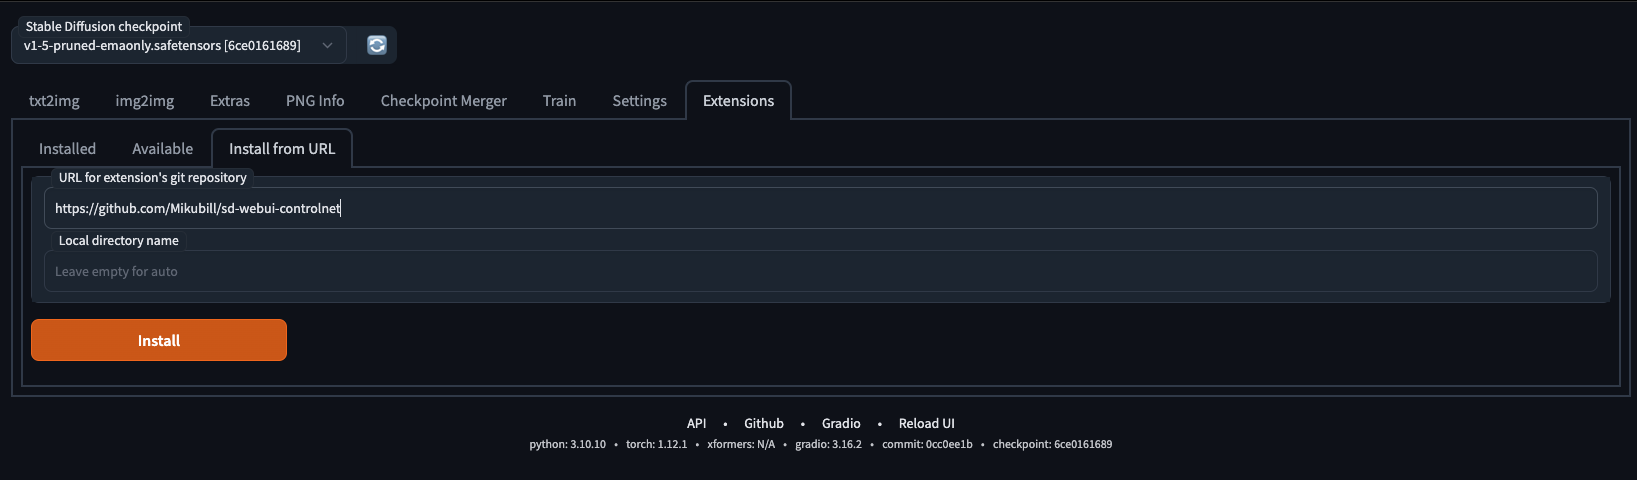Image resolution: width=1637 pixels, height=480 pixels.
Task: Show the Installed extensions sub-tab
Action: pos(67,149)
